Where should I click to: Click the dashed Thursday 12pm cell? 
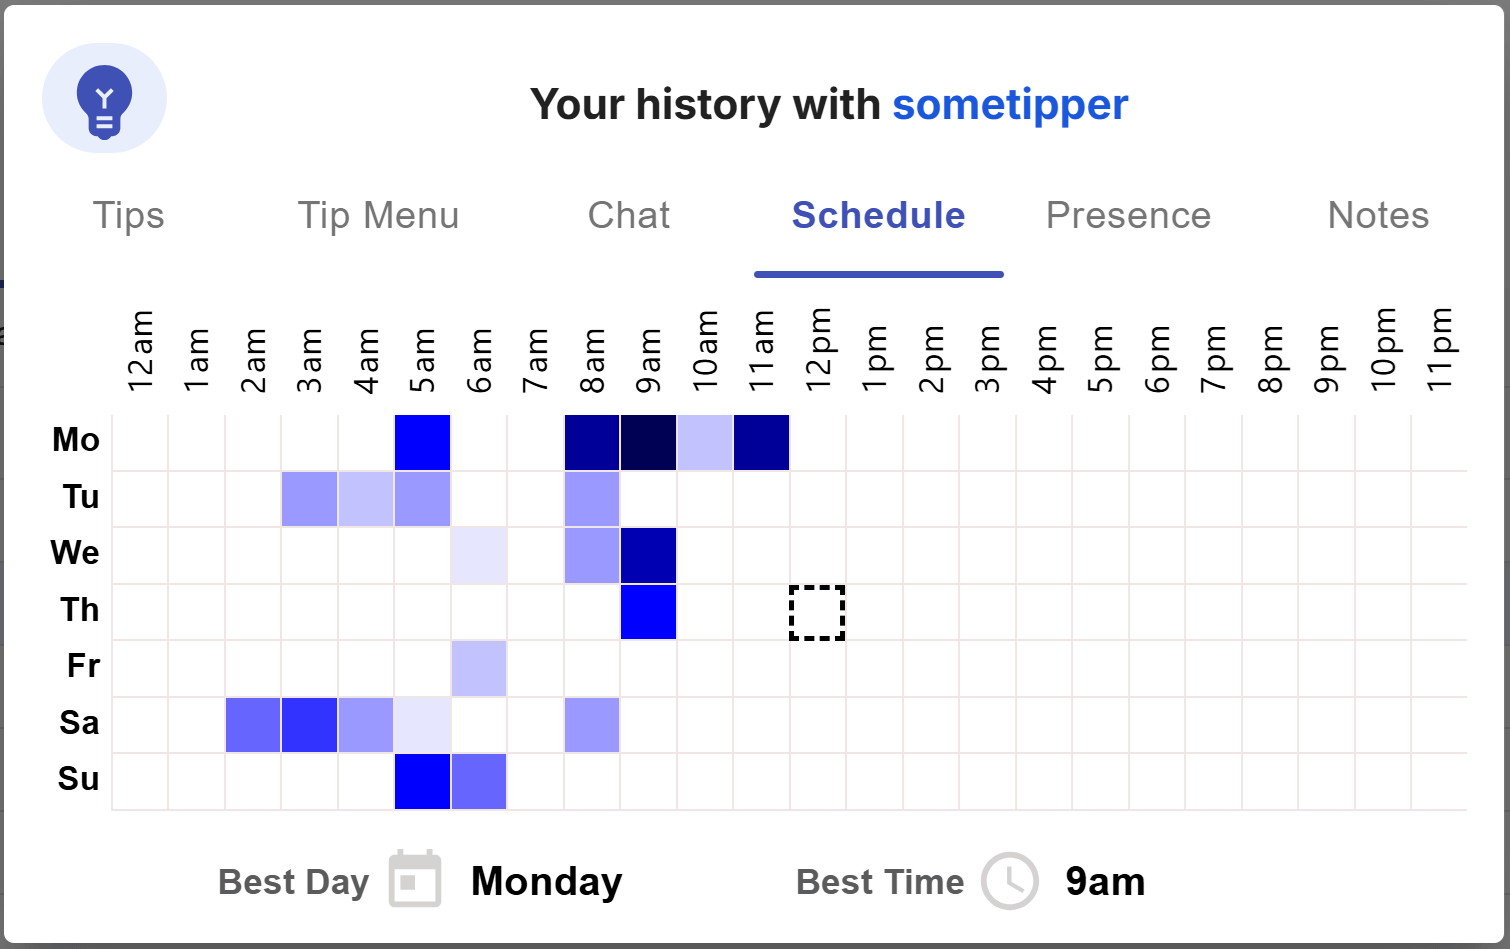tap(818, 612)
